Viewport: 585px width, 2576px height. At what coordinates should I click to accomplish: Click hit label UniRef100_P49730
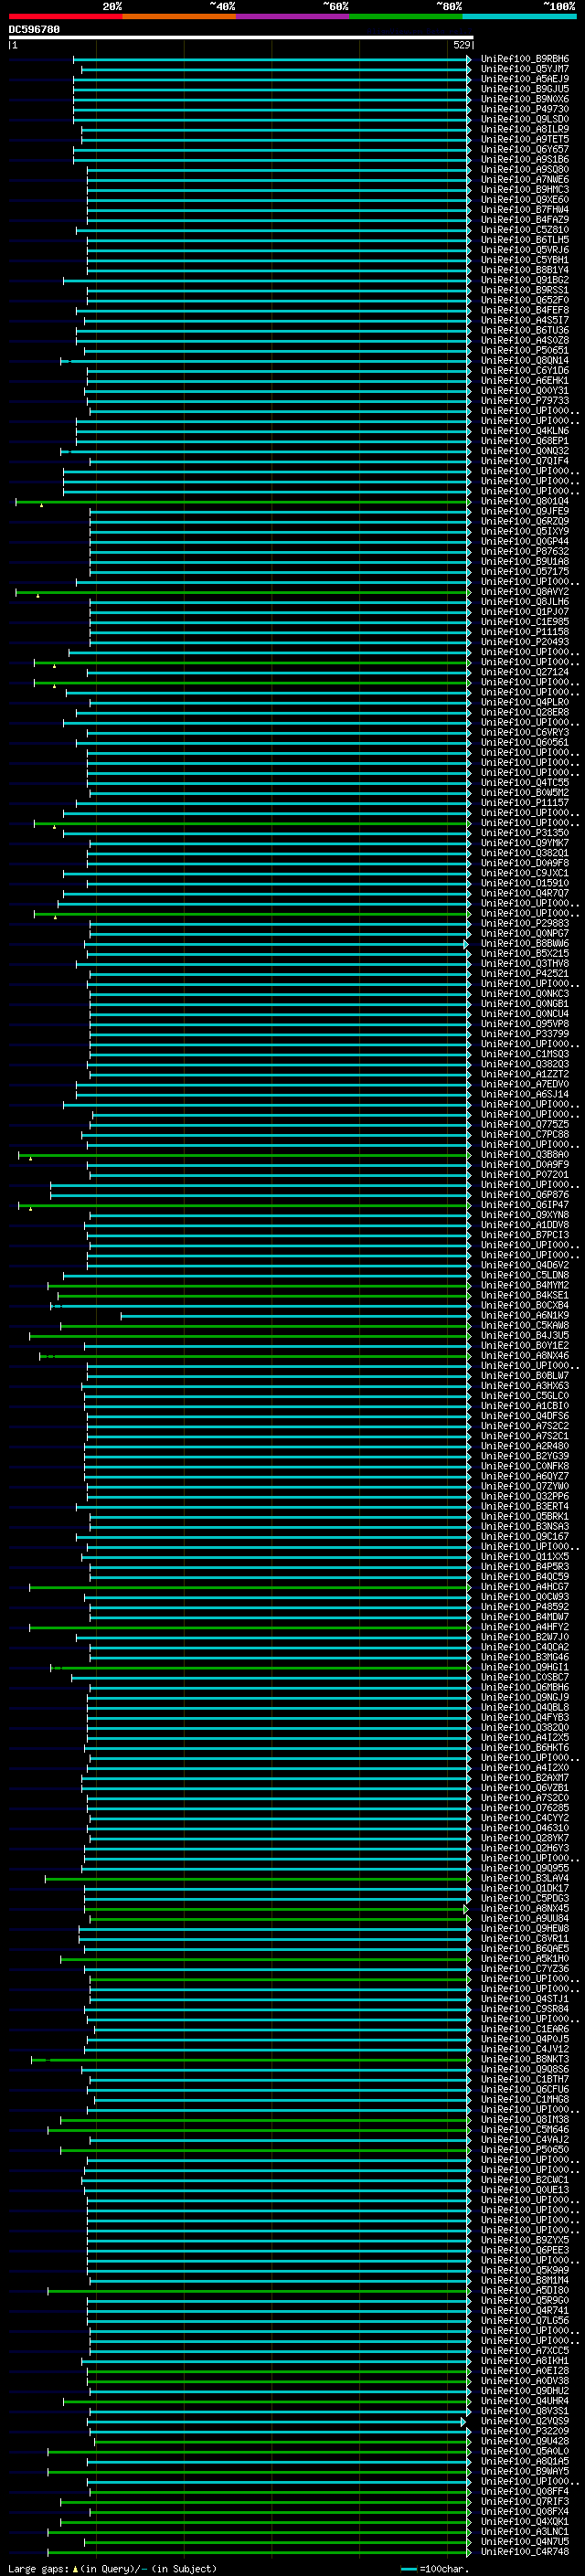[525, 109]
